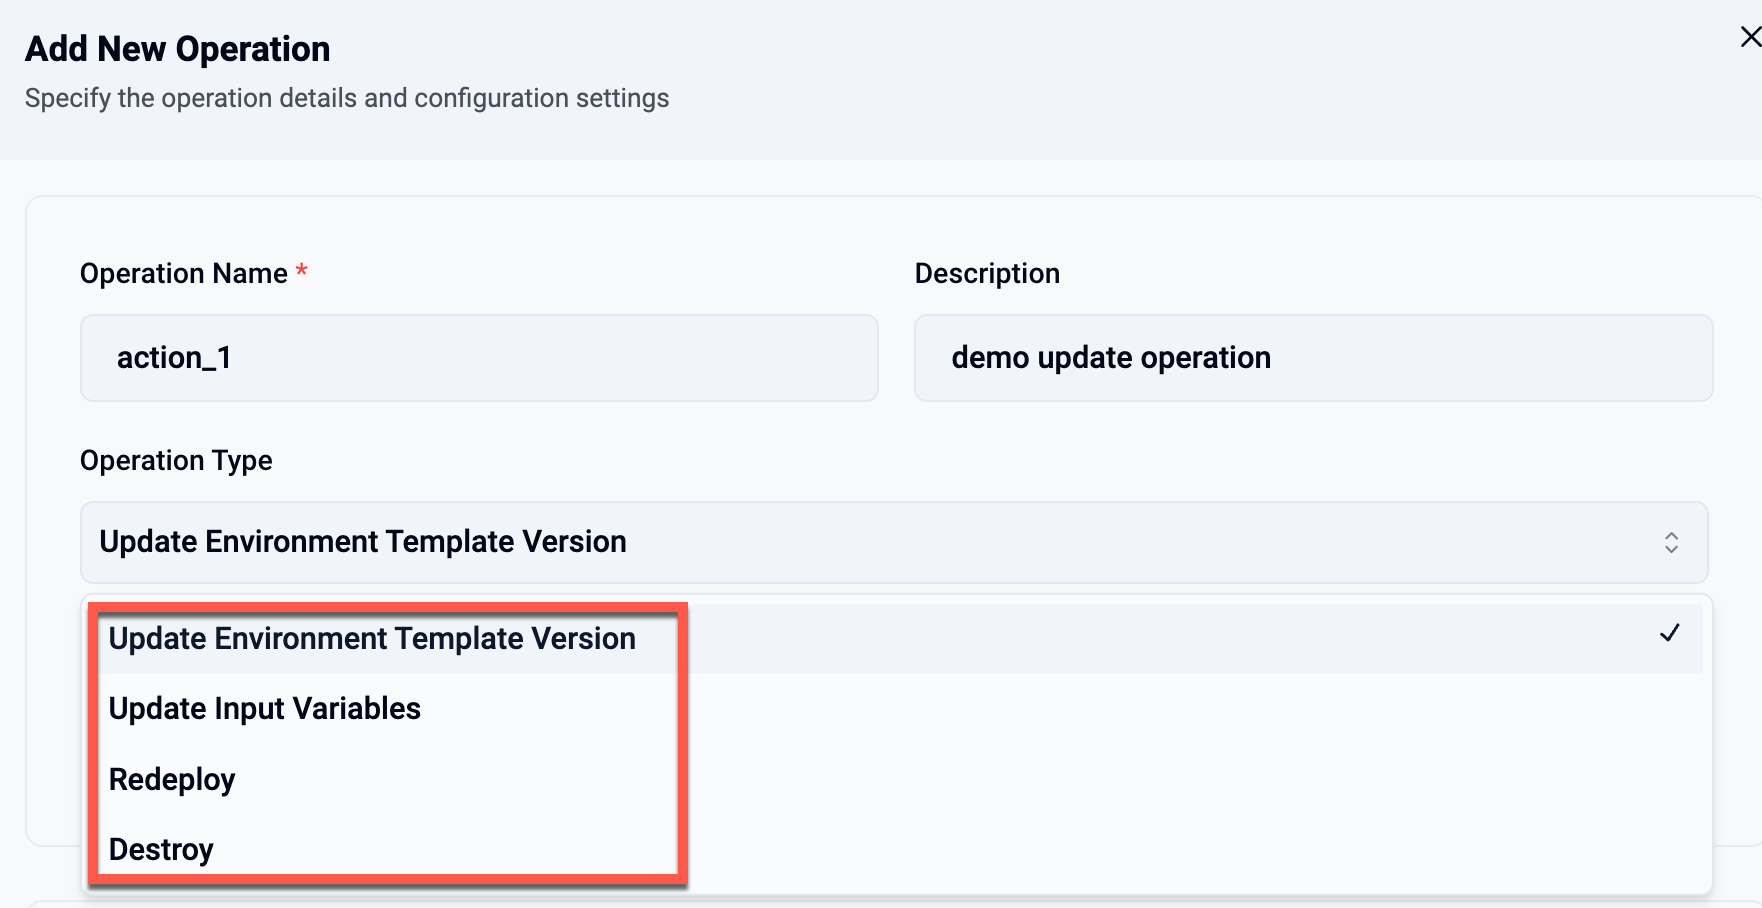Click the Operation Name label
1762x908 pixels.
[184, 273]
